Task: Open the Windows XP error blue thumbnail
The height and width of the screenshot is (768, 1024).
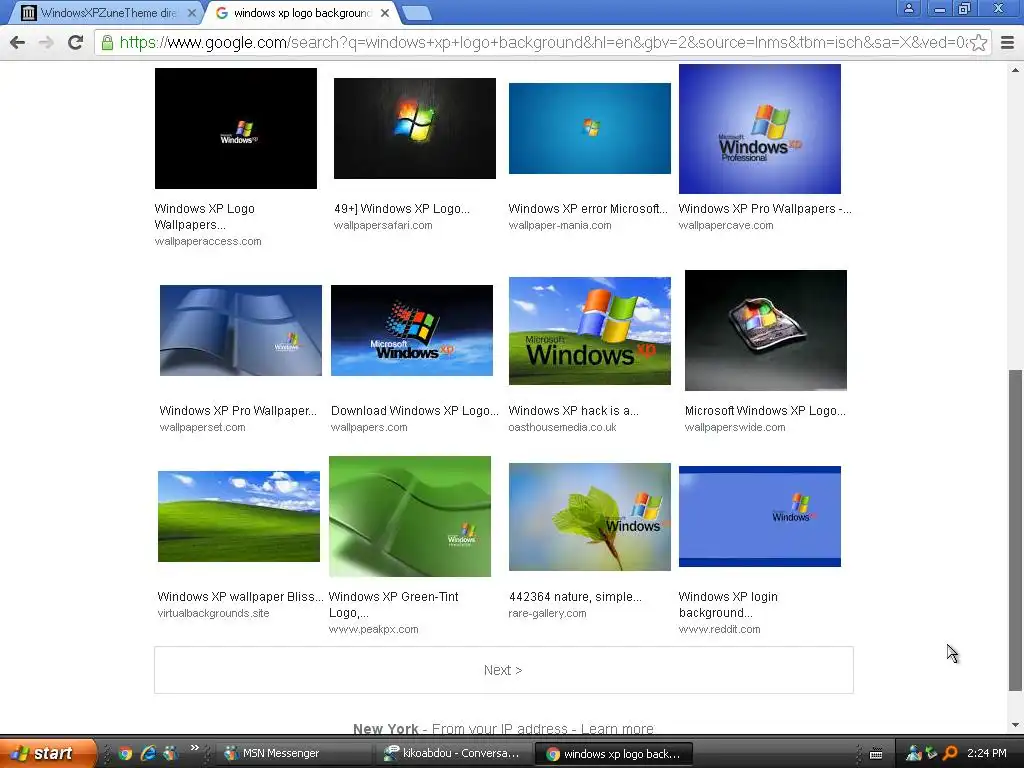Action: click(590, 129)
